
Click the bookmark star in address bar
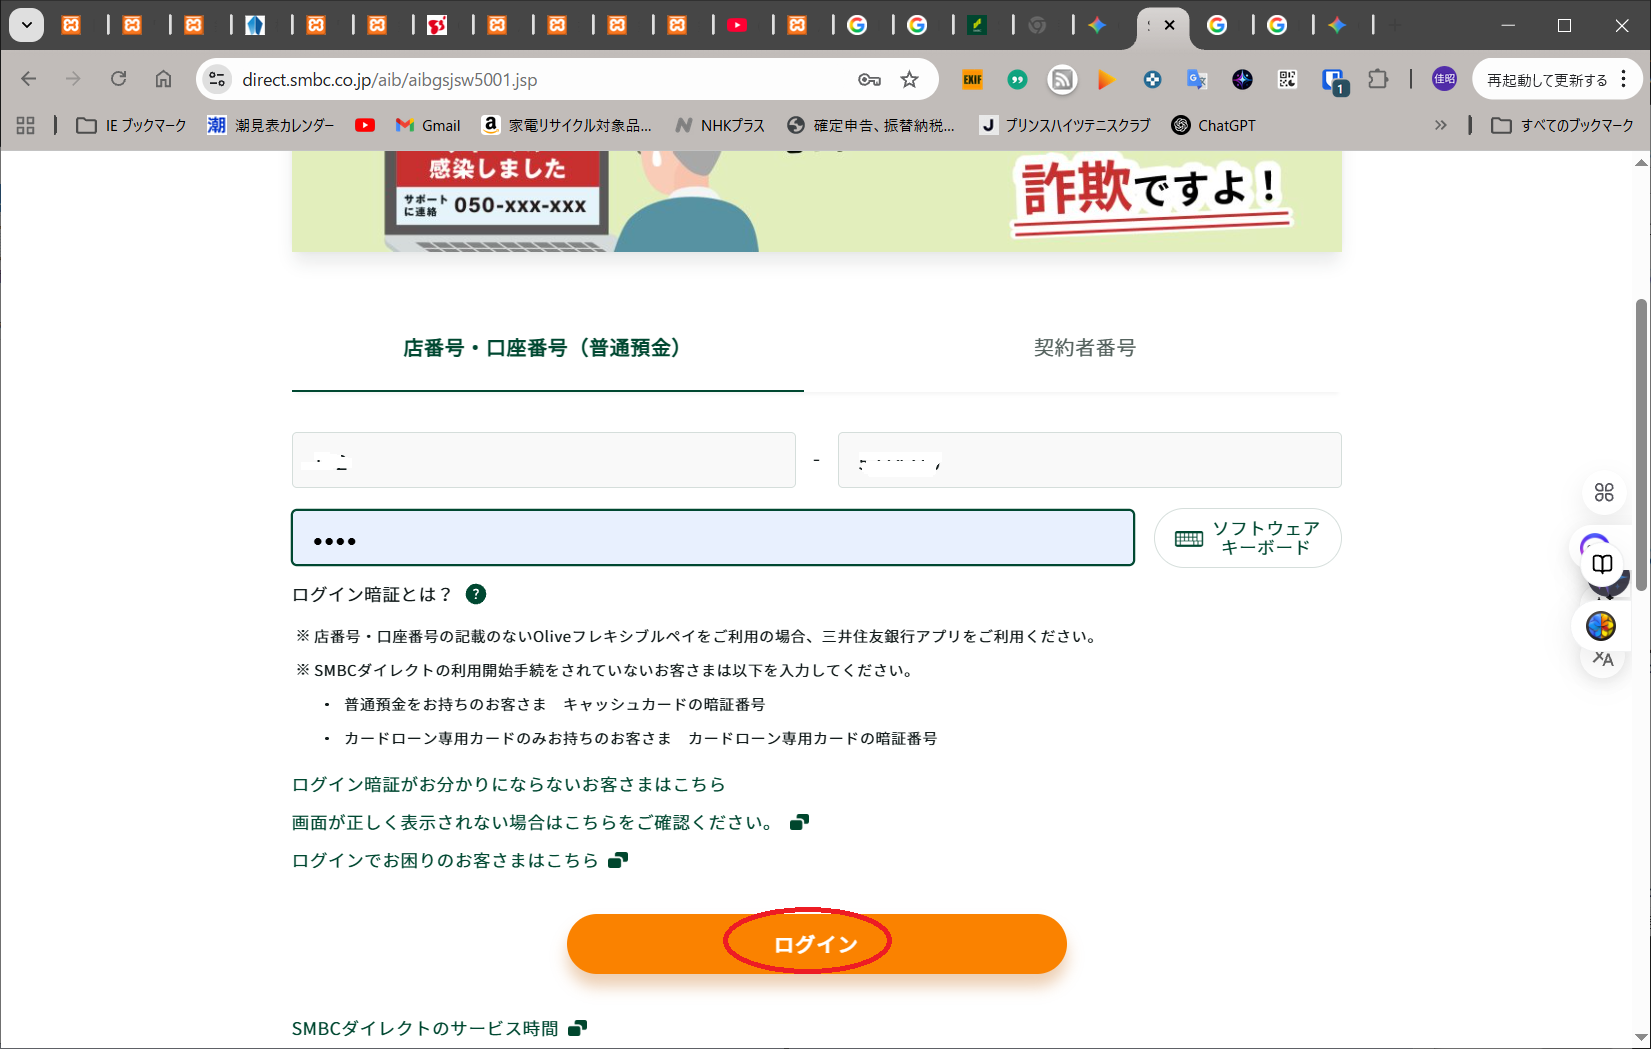click(909, 80)
